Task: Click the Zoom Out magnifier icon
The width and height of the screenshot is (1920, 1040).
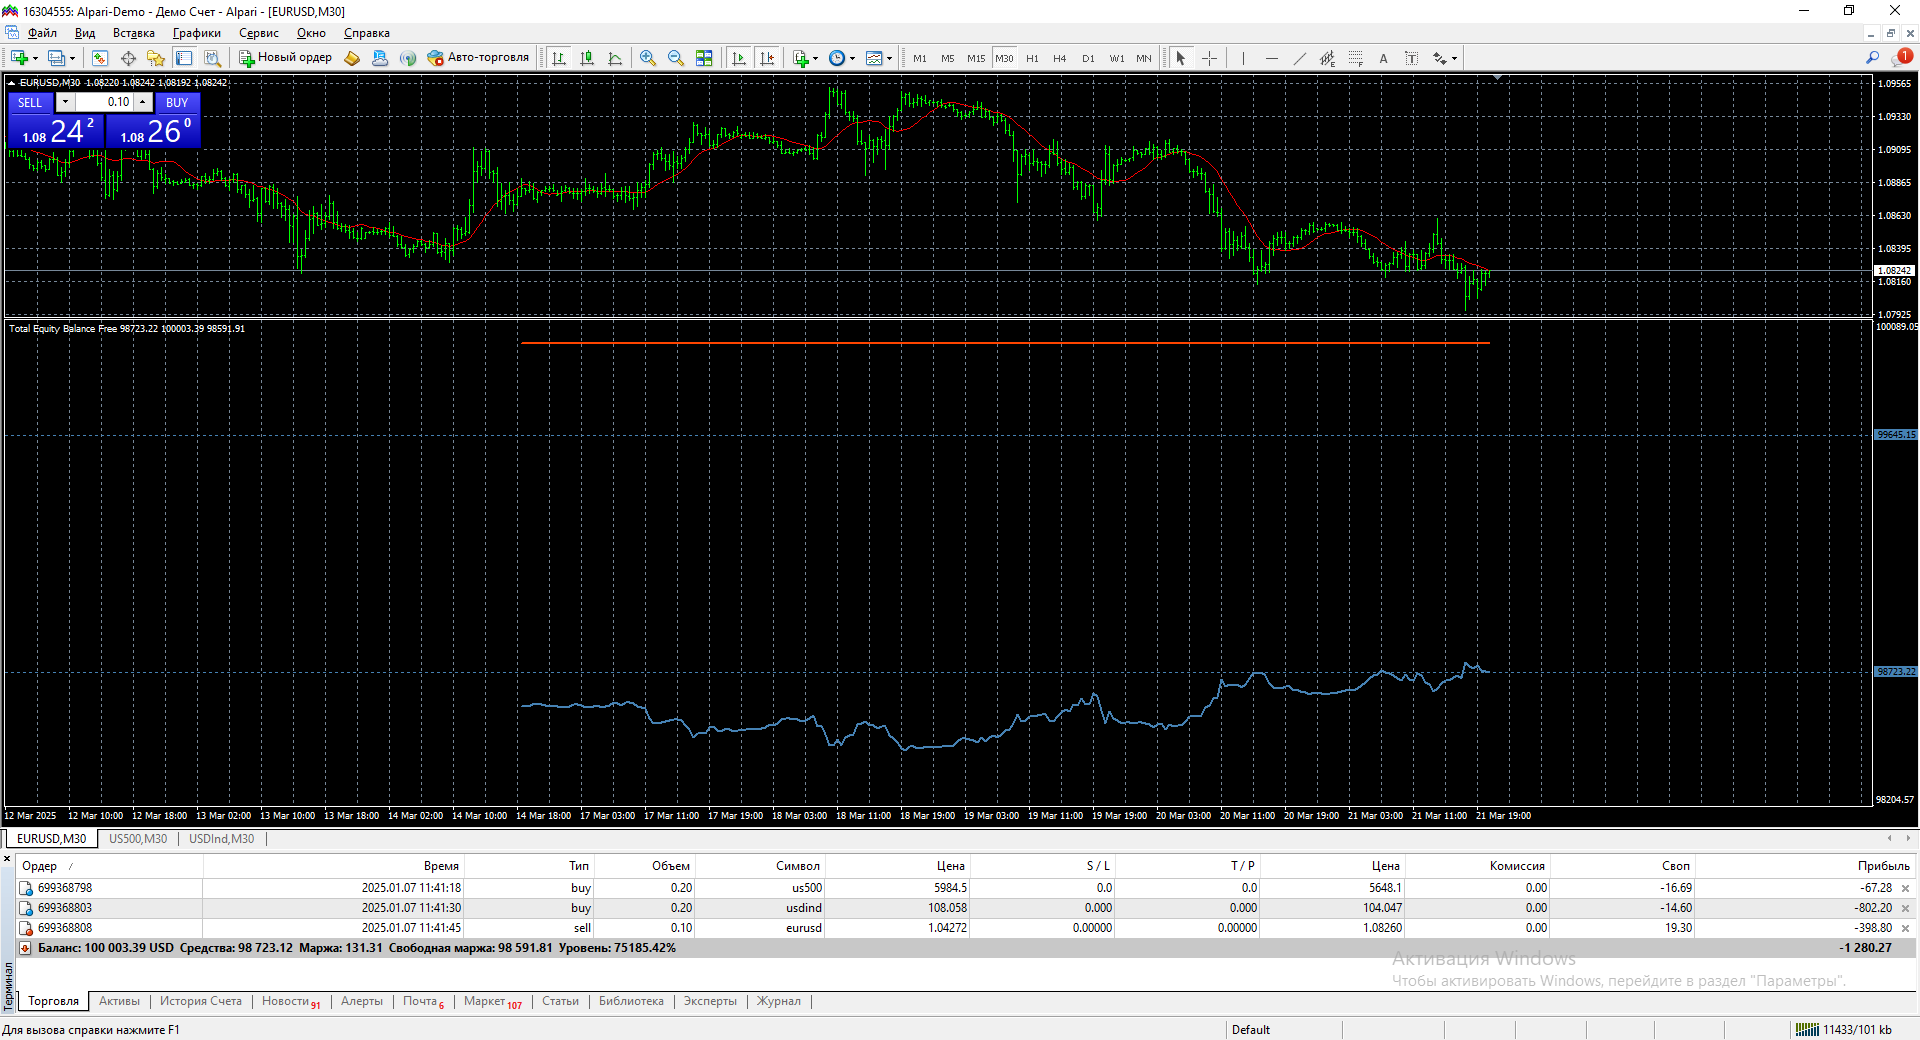Action: tap(676, 58)
